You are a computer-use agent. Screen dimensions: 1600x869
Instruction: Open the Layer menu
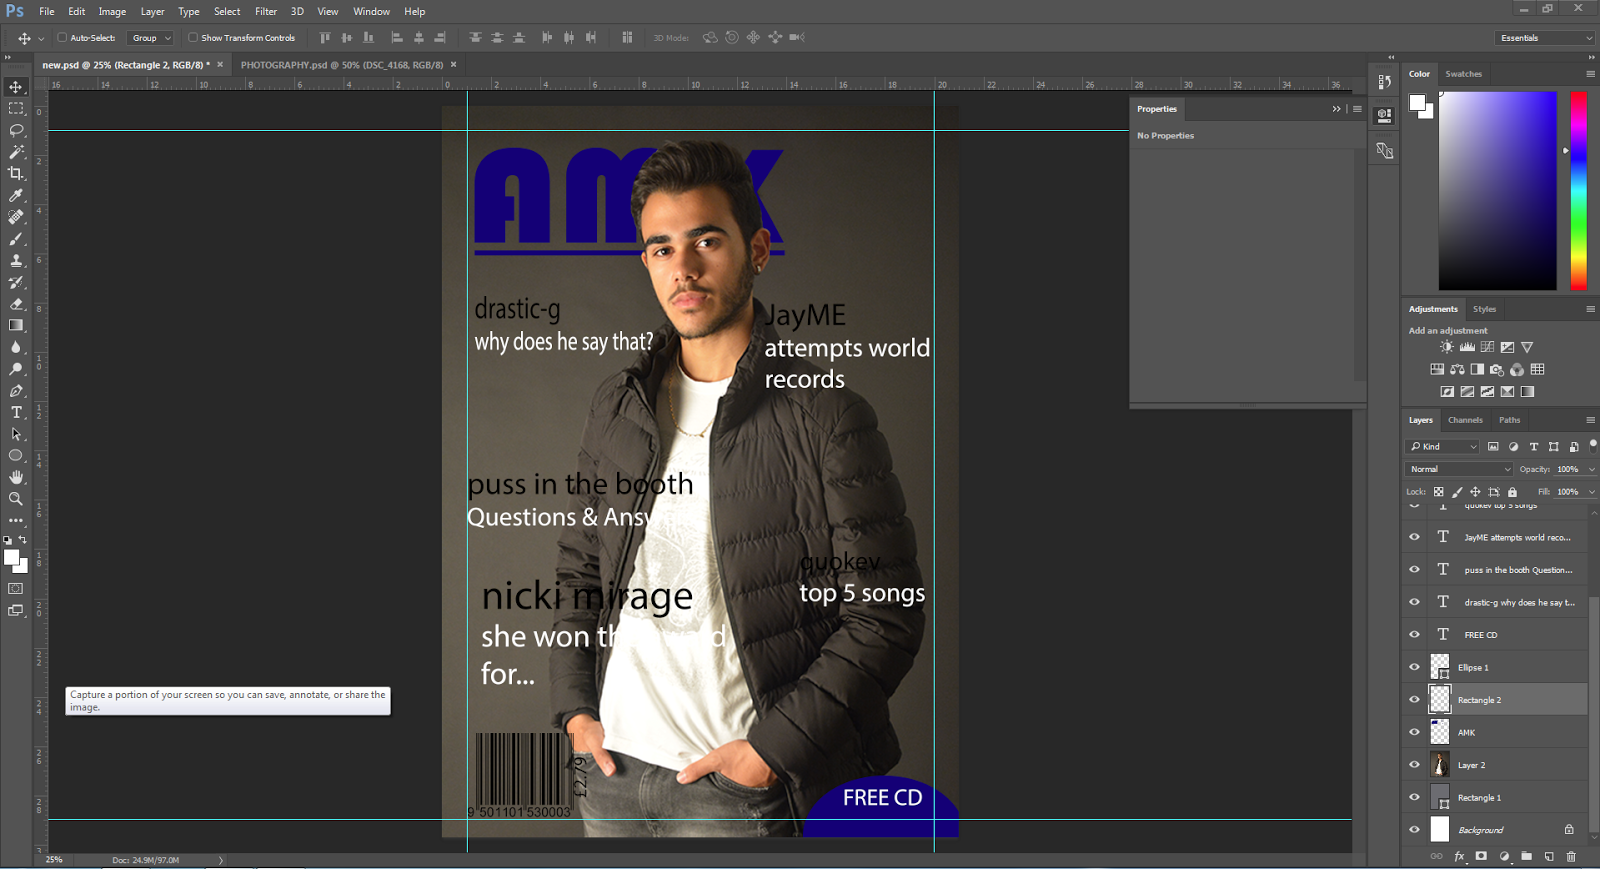pos(152,11)
